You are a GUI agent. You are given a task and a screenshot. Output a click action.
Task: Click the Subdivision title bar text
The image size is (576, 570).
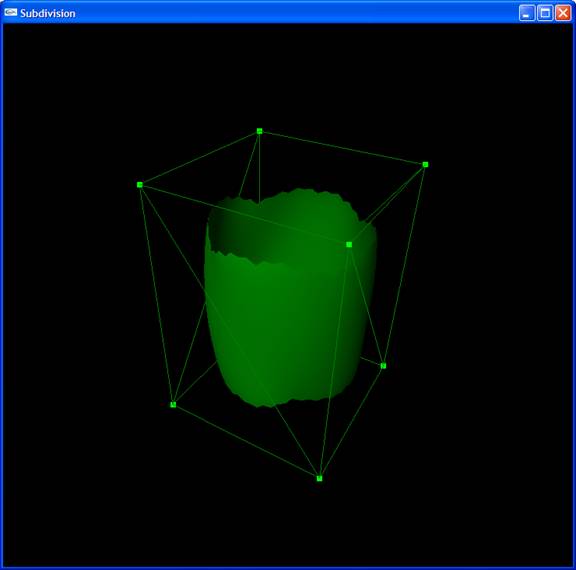48,14
